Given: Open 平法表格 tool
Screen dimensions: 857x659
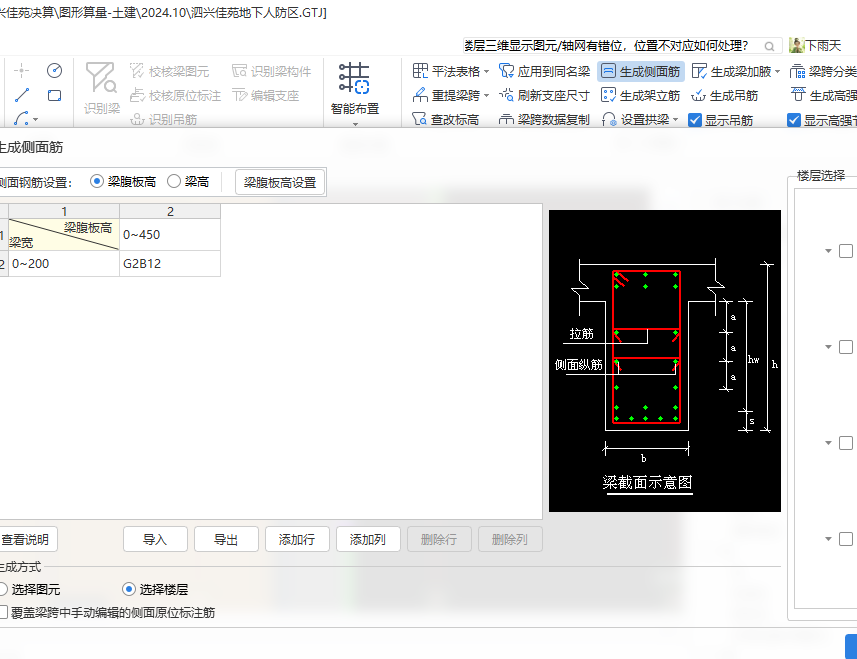Looking at the screenshot, I should [446, 71].
